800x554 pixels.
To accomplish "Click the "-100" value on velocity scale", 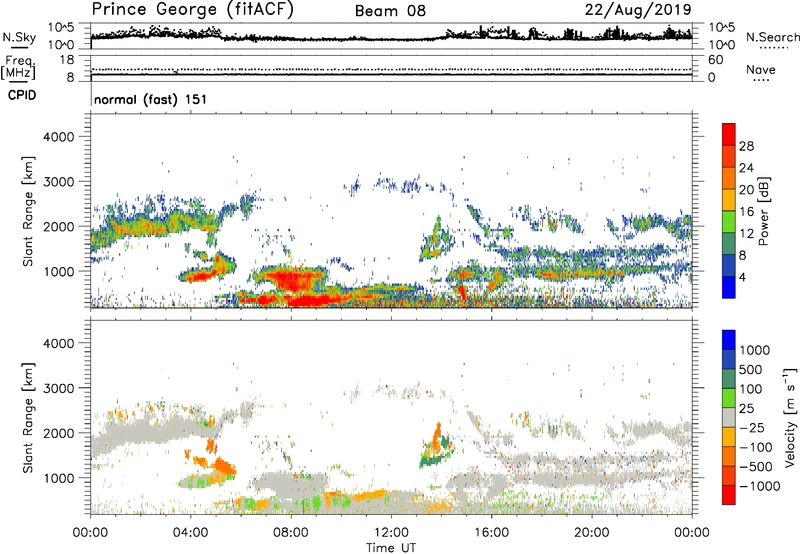I will (756, 447).
